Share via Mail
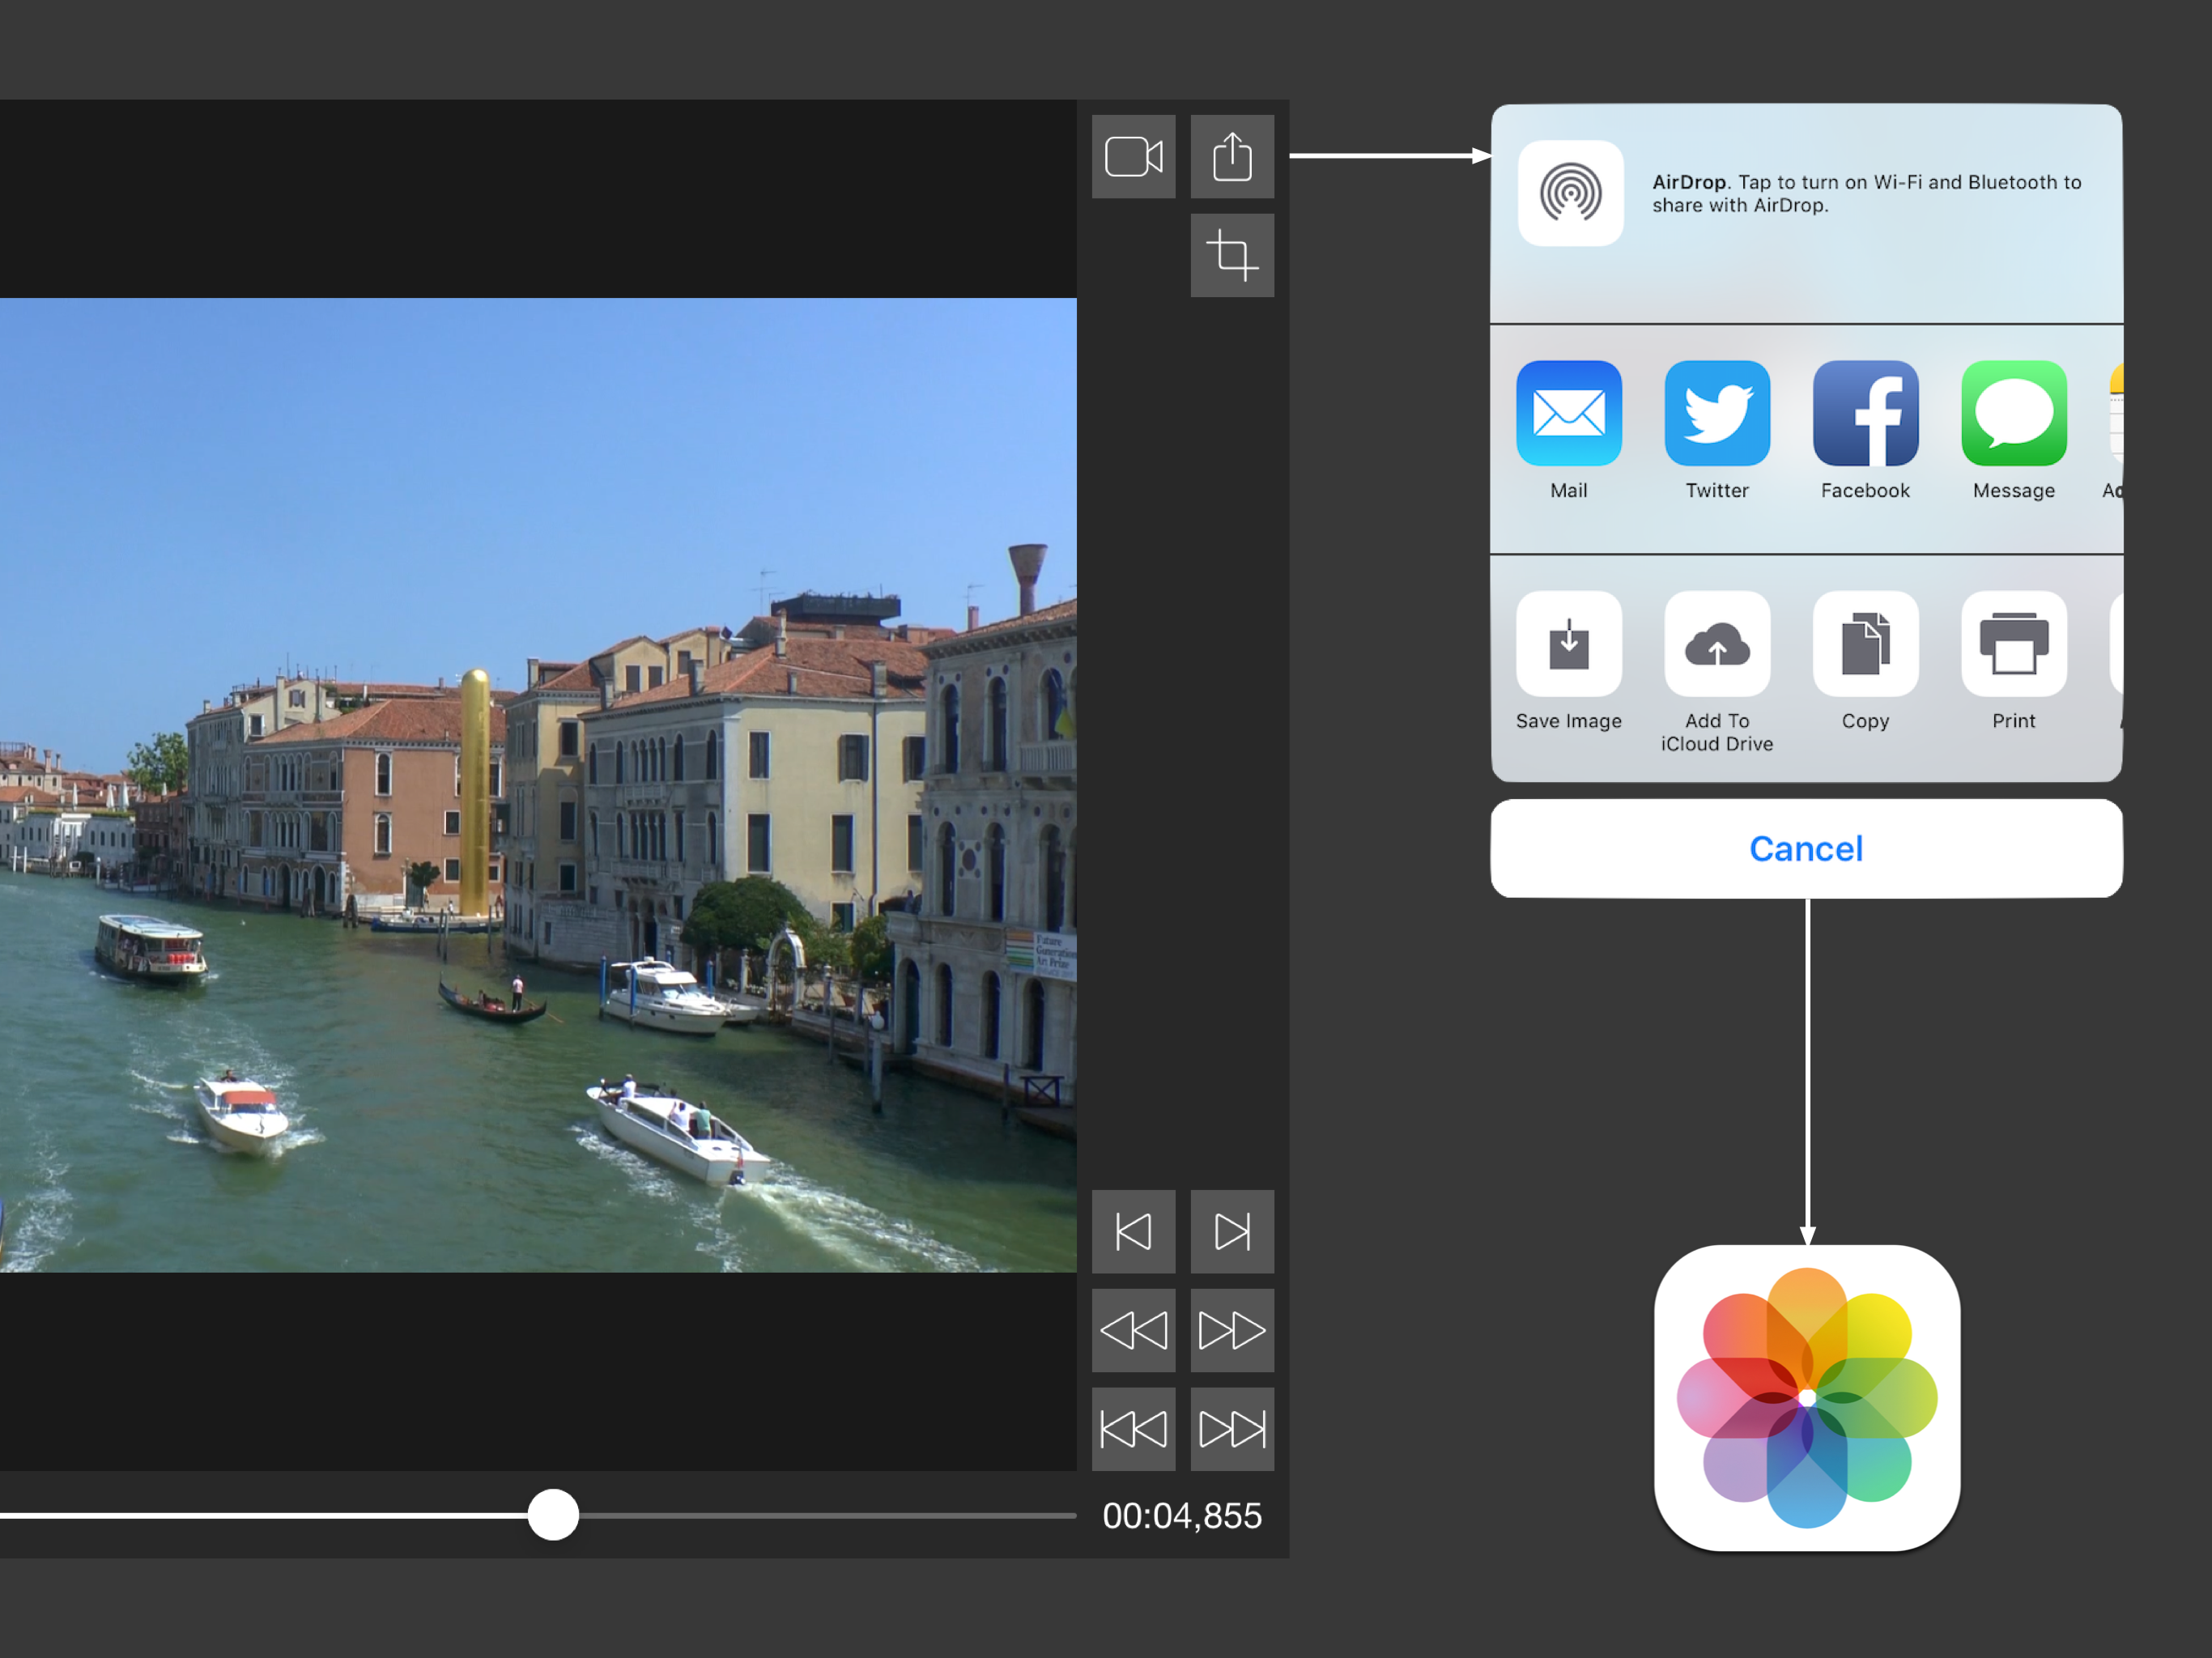 [x=1568, y=413]
